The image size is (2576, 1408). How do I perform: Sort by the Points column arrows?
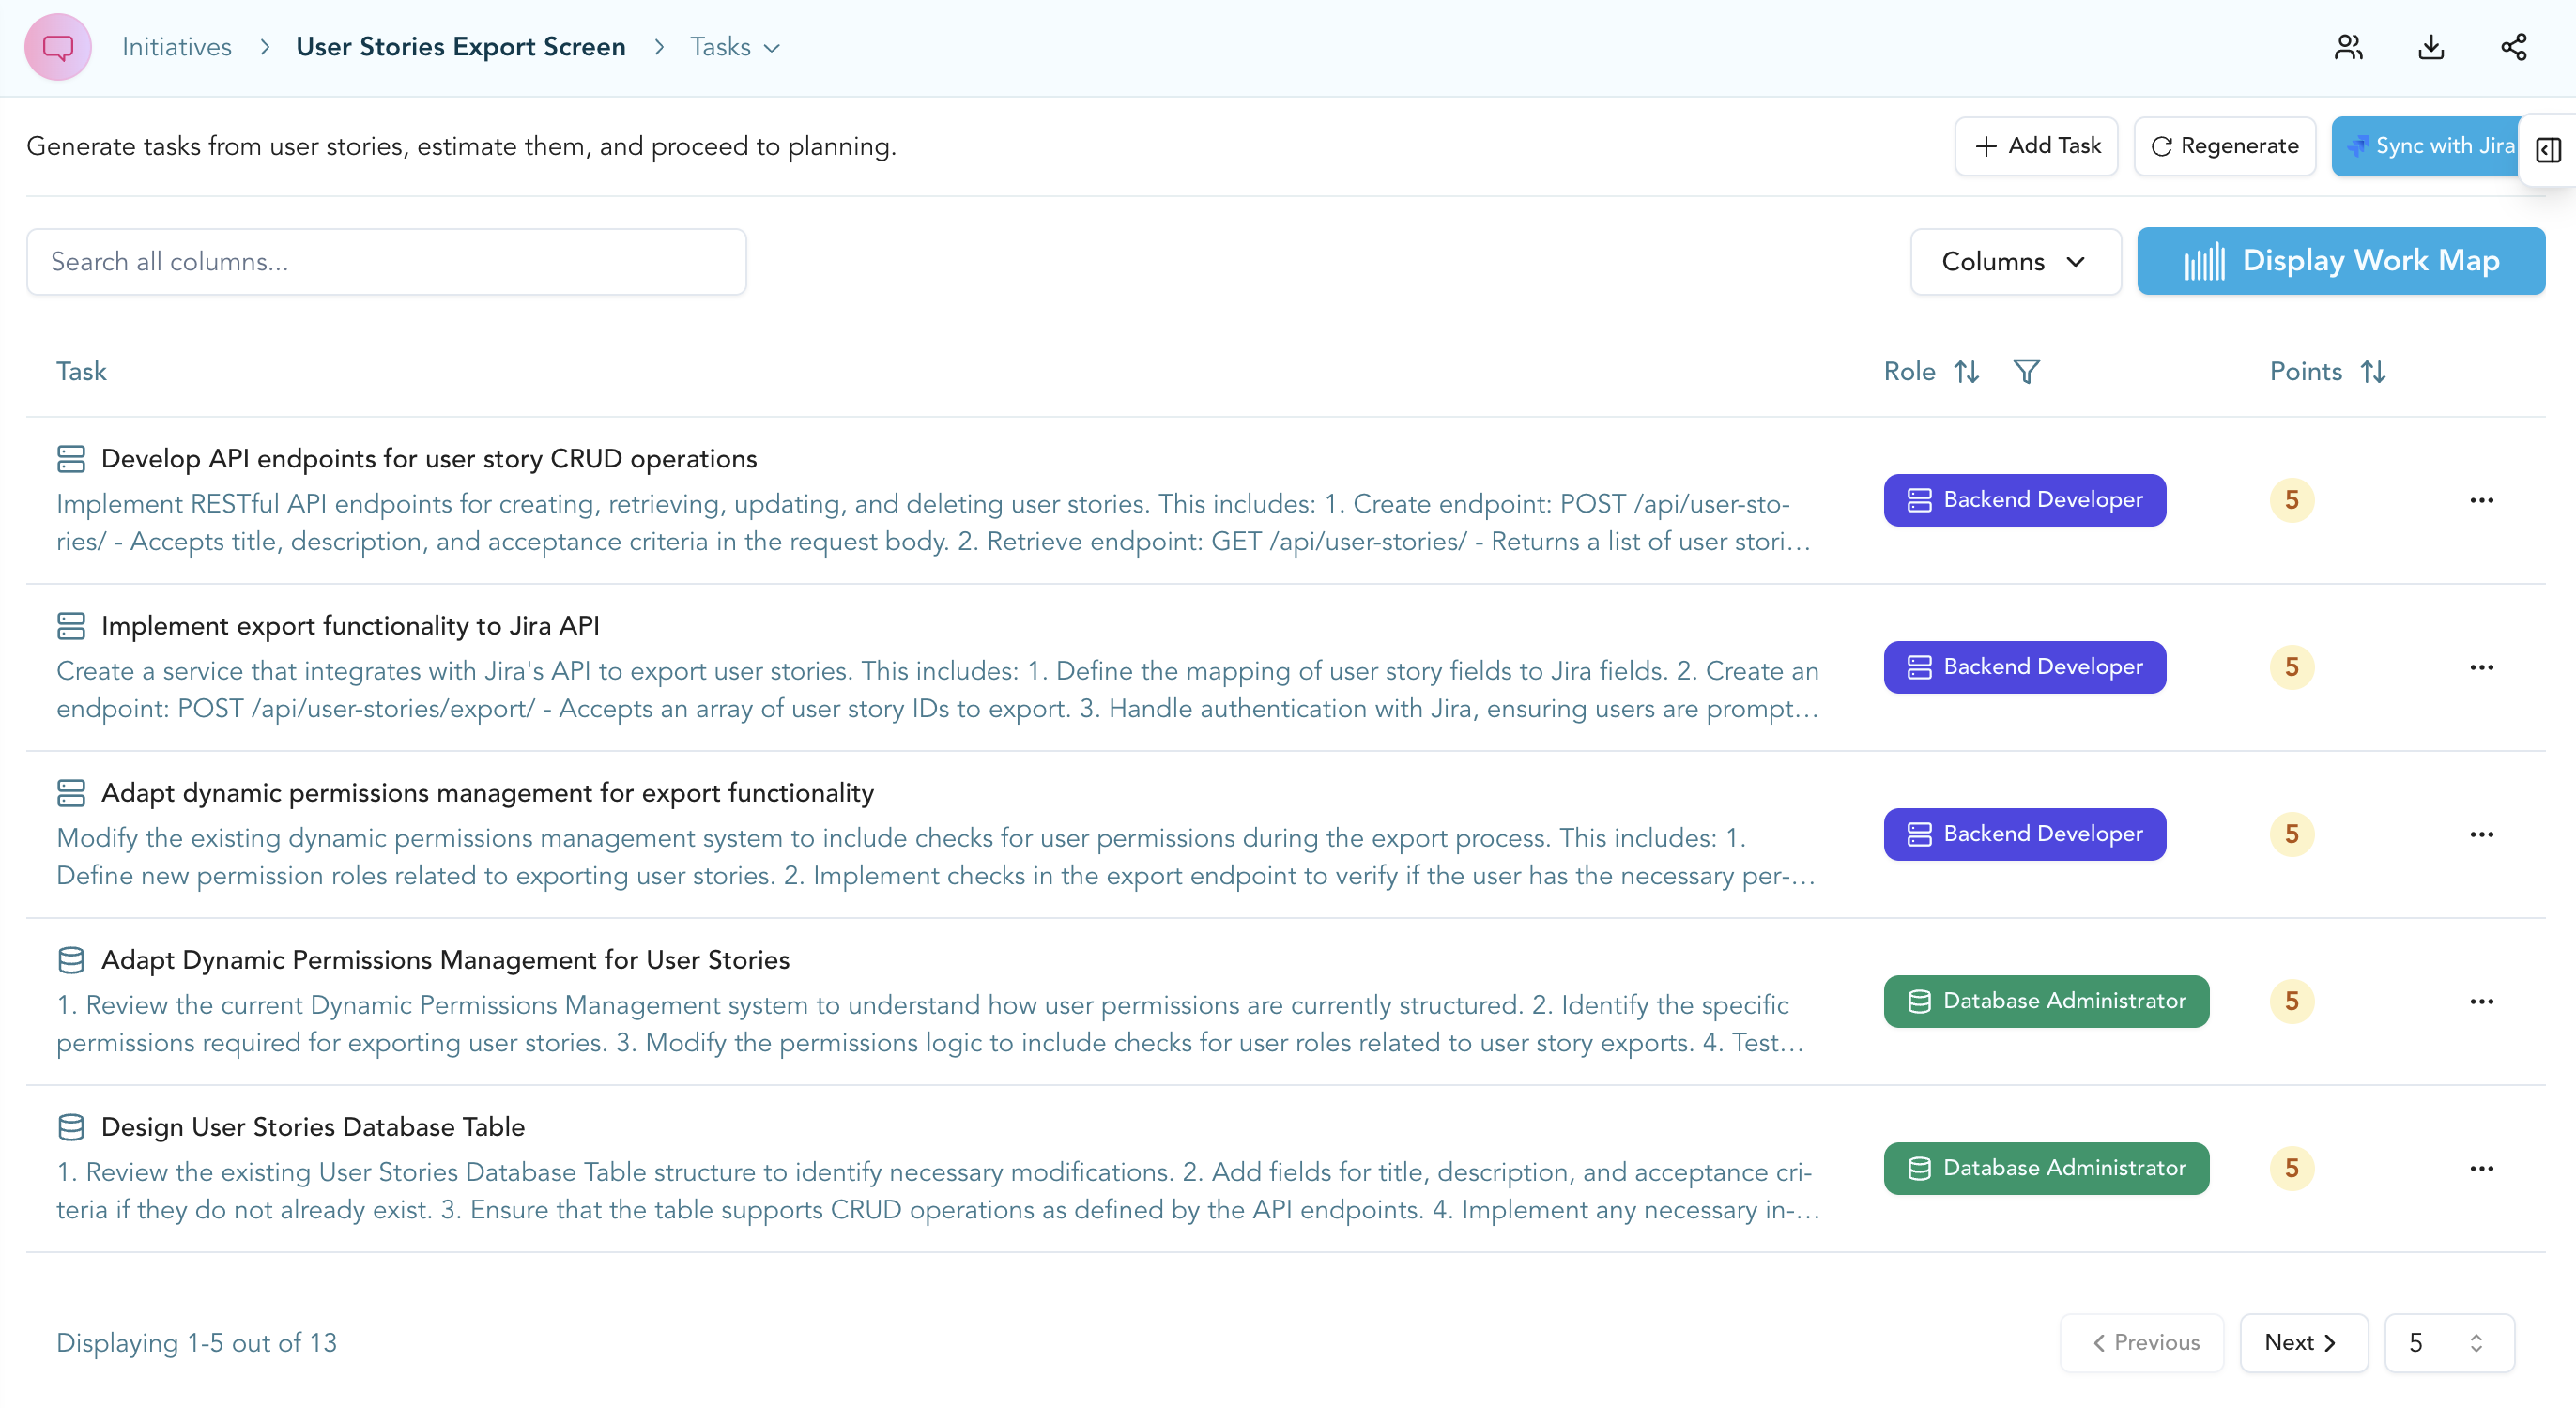pos(2373,372)
